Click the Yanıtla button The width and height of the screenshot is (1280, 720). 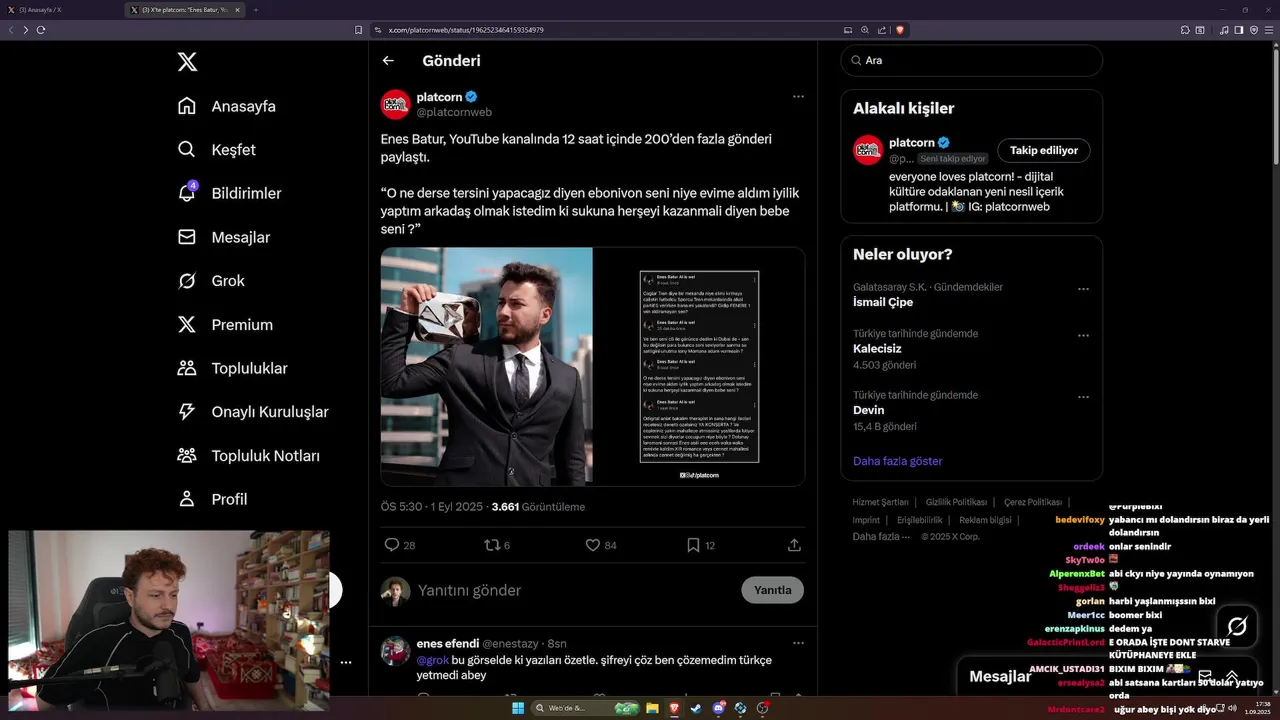point(772,590)
